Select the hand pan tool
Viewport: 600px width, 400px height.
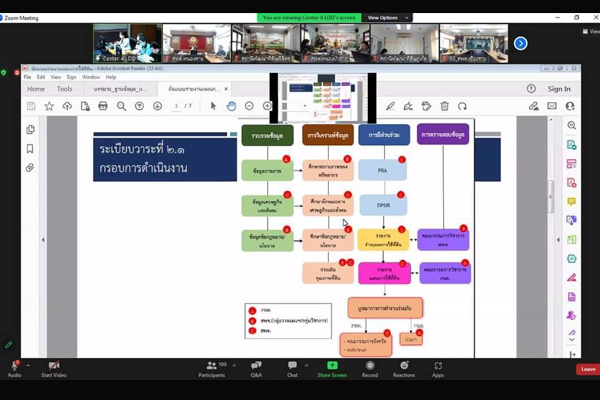click(231, 106)
